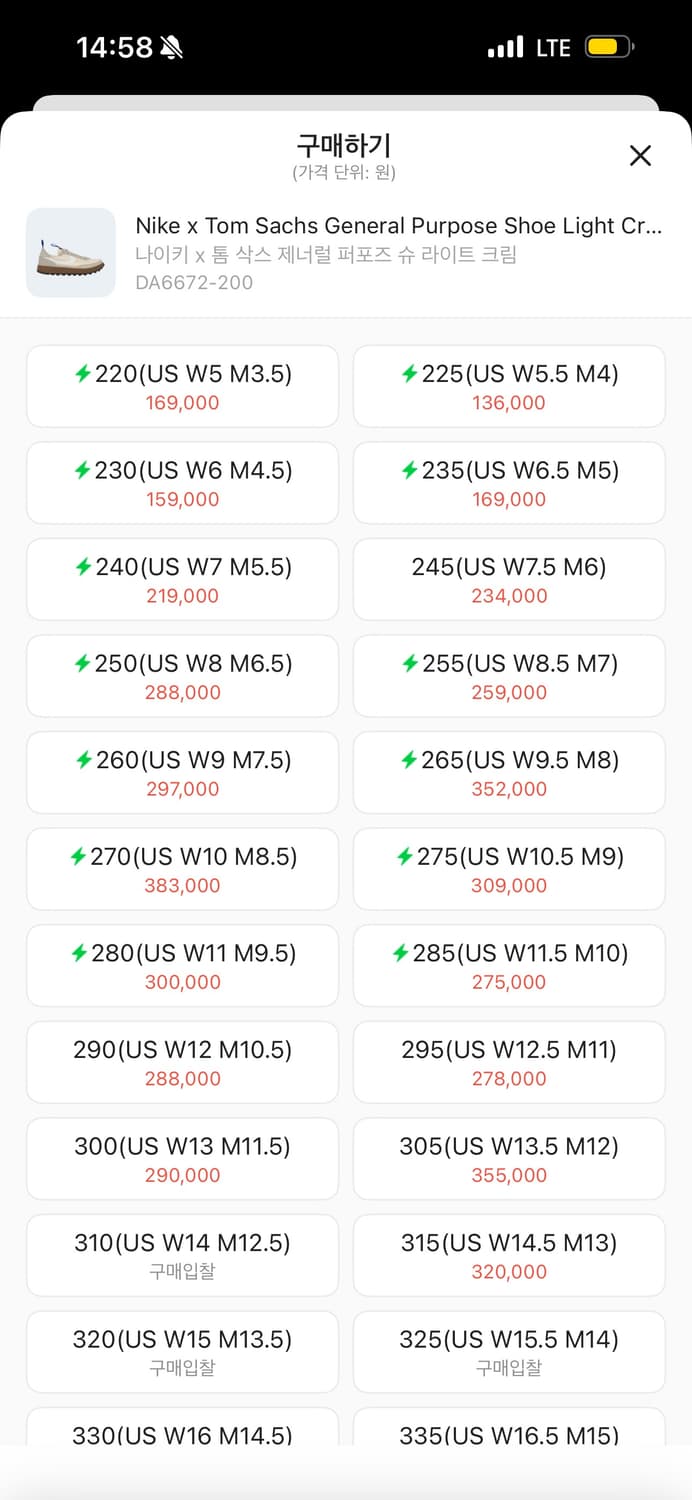This screenshot has width=692, height=1500.
Task: Tap the bolt icon on size 285
Action: pos(401,954)
